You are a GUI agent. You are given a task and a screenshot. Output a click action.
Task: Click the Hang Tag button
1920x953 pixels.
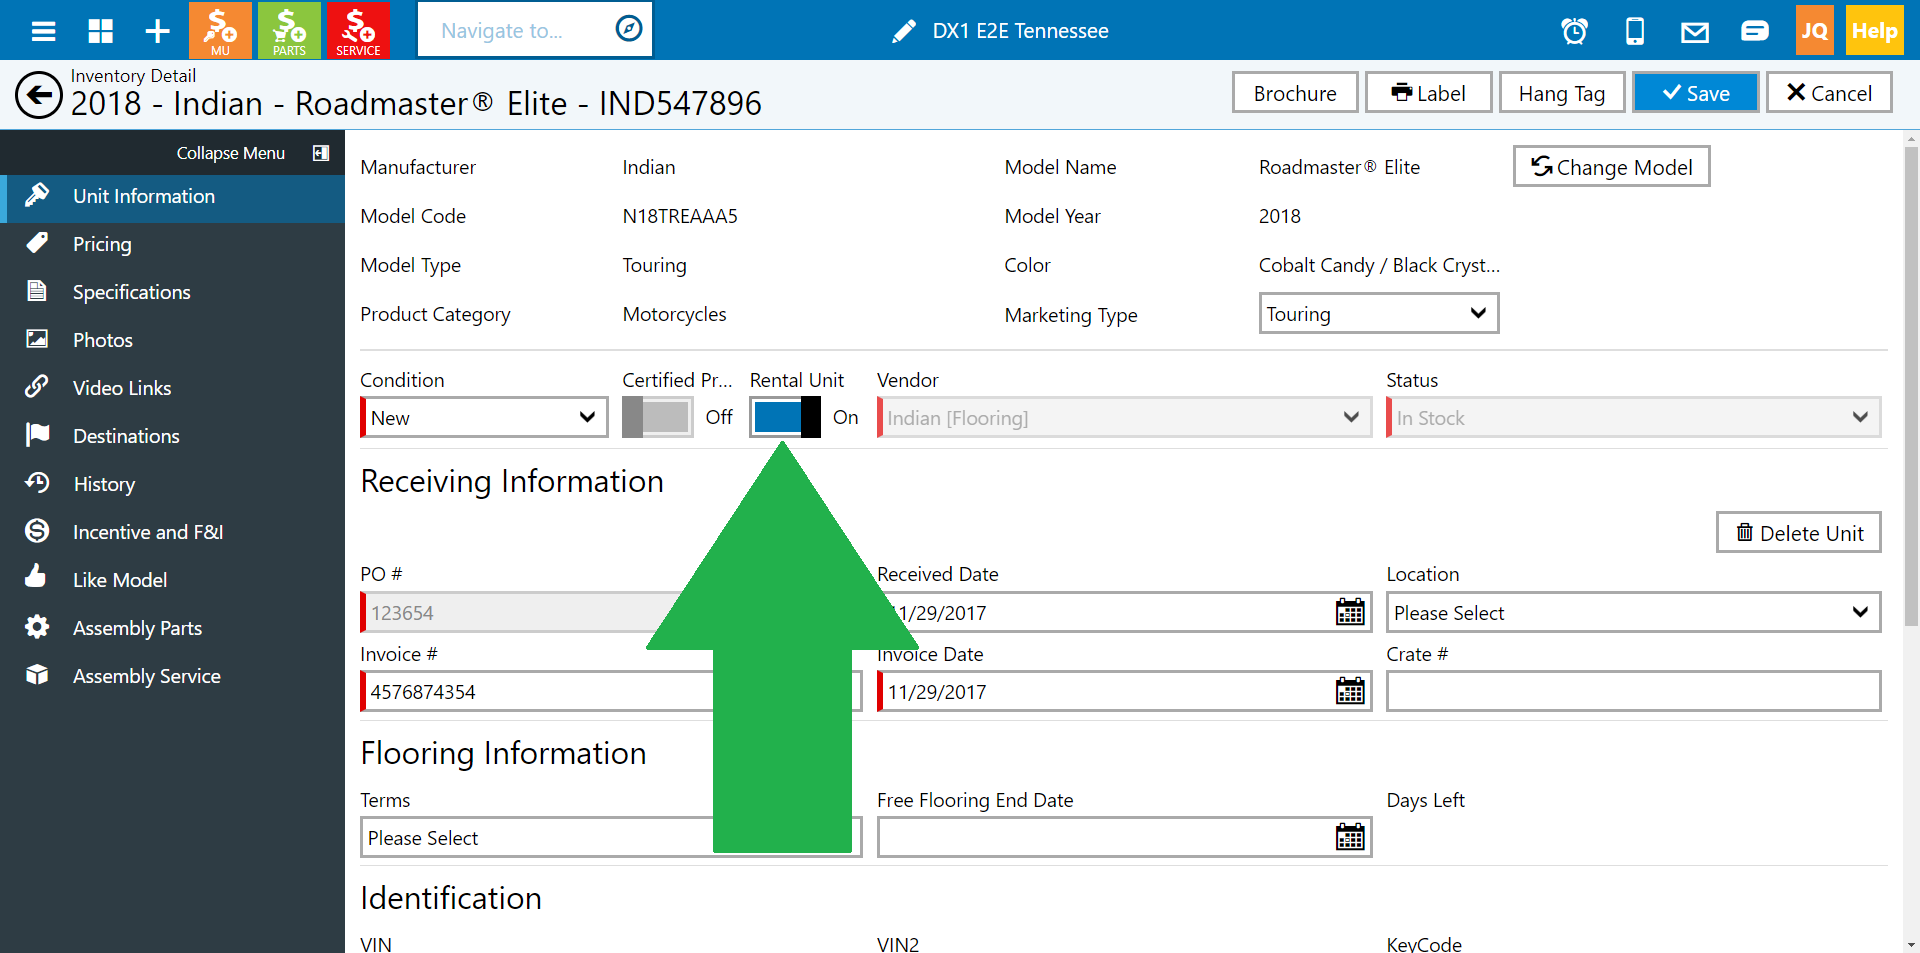tap(1562, 93)
